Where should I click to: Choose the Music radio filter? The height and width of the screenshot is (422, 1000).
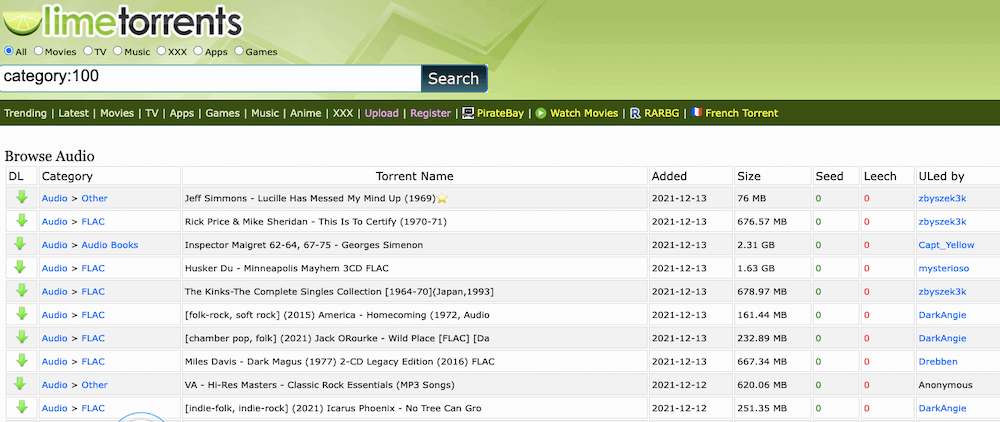(x=117, y=51)
